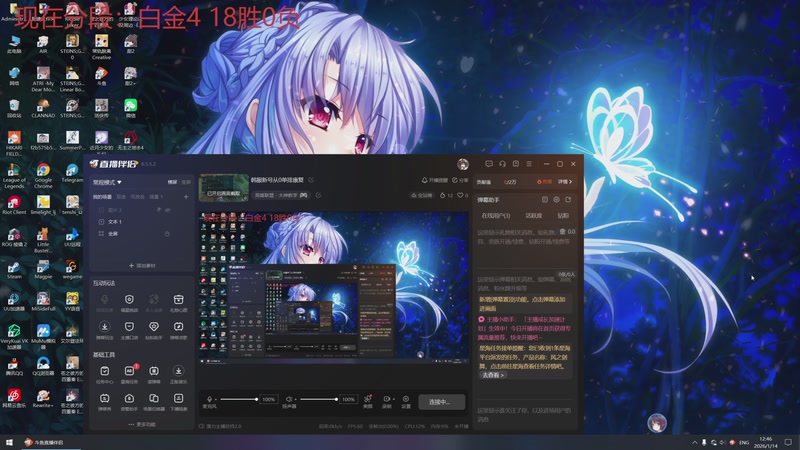Click 添加素材 add source button
This screenshot has width=800, height=450.
(142, 265)
